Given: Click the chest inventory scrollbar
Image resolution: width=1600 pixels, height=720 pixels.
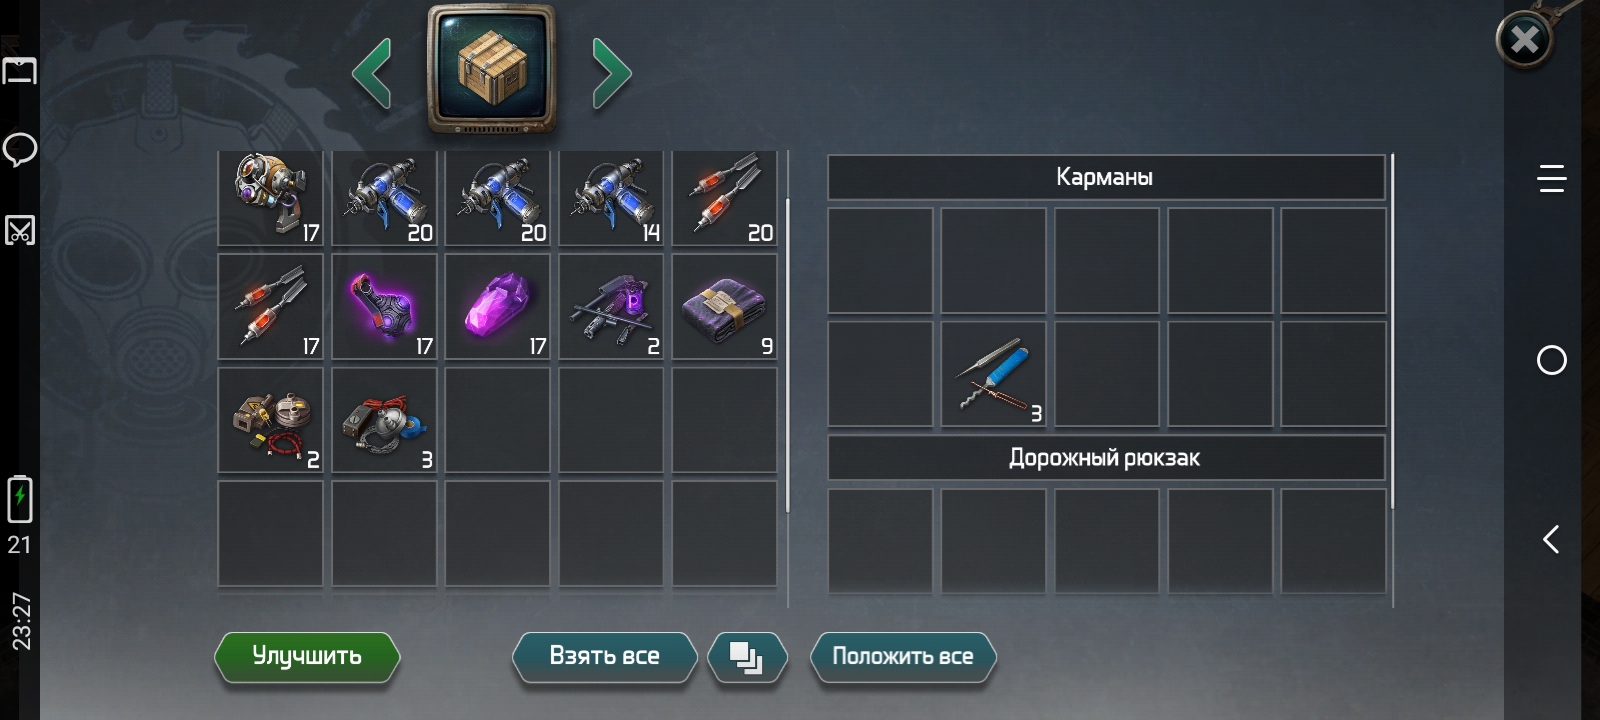Looking at the screenshot, I should [x=788, y=355].
